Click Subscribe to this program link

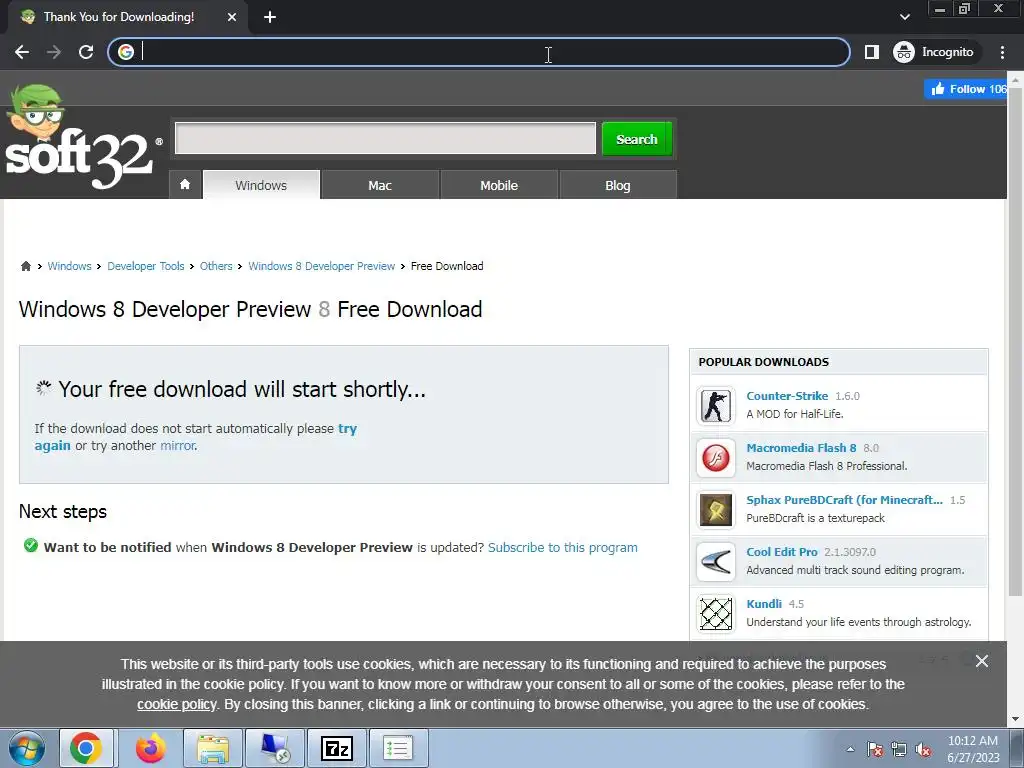[562, 547]
